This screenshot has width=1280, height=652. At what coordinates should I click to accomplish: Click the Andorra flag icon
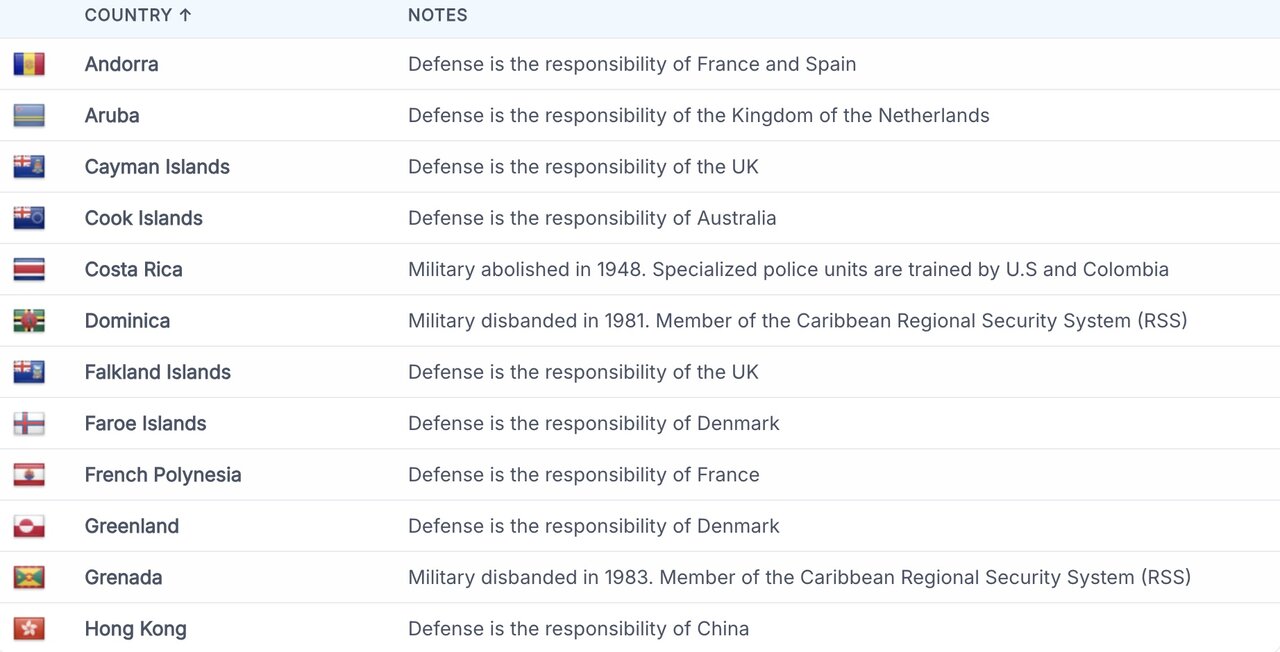29,64
